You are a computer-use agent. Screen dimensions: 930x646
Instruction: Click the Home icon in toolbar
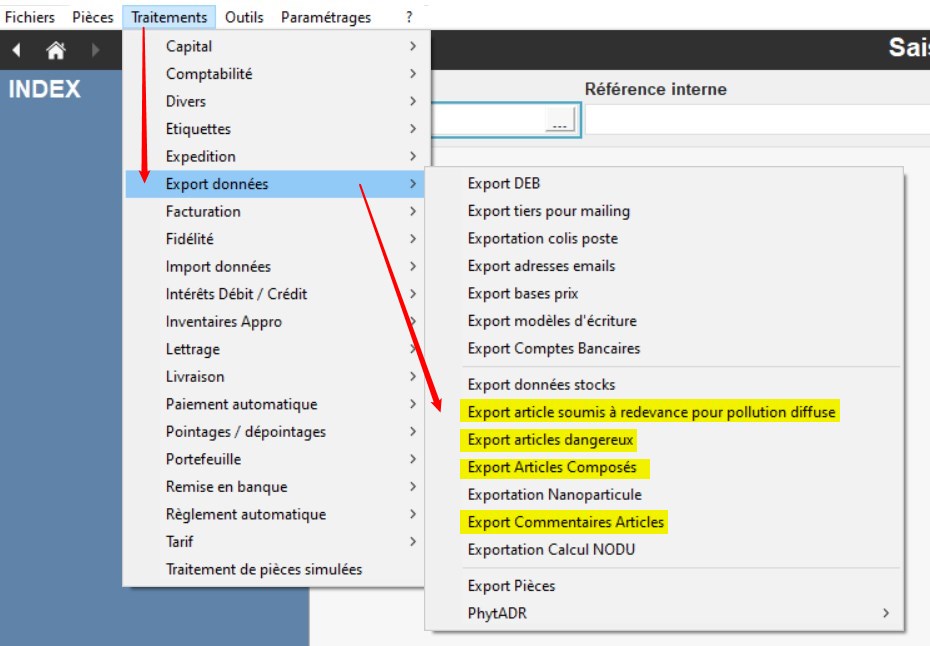click(56, 50)
